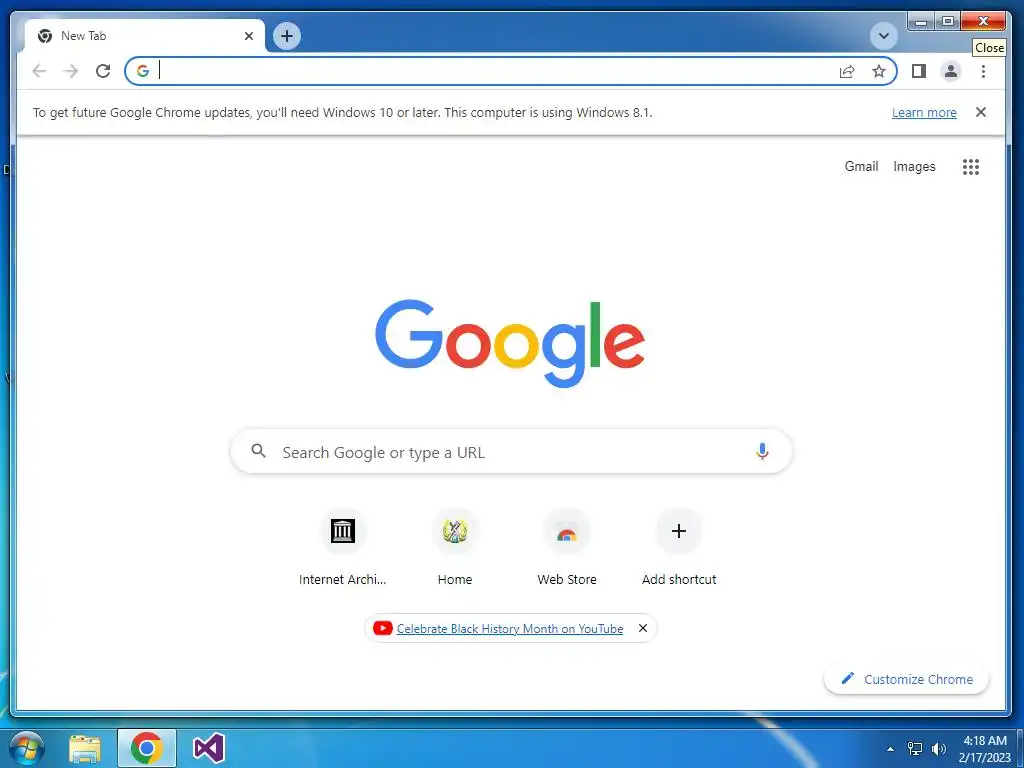Image resolution: width=1024 pixels, height=768 pixels.
Task: Click the Google icon in address bar
Action: (143, 71)
